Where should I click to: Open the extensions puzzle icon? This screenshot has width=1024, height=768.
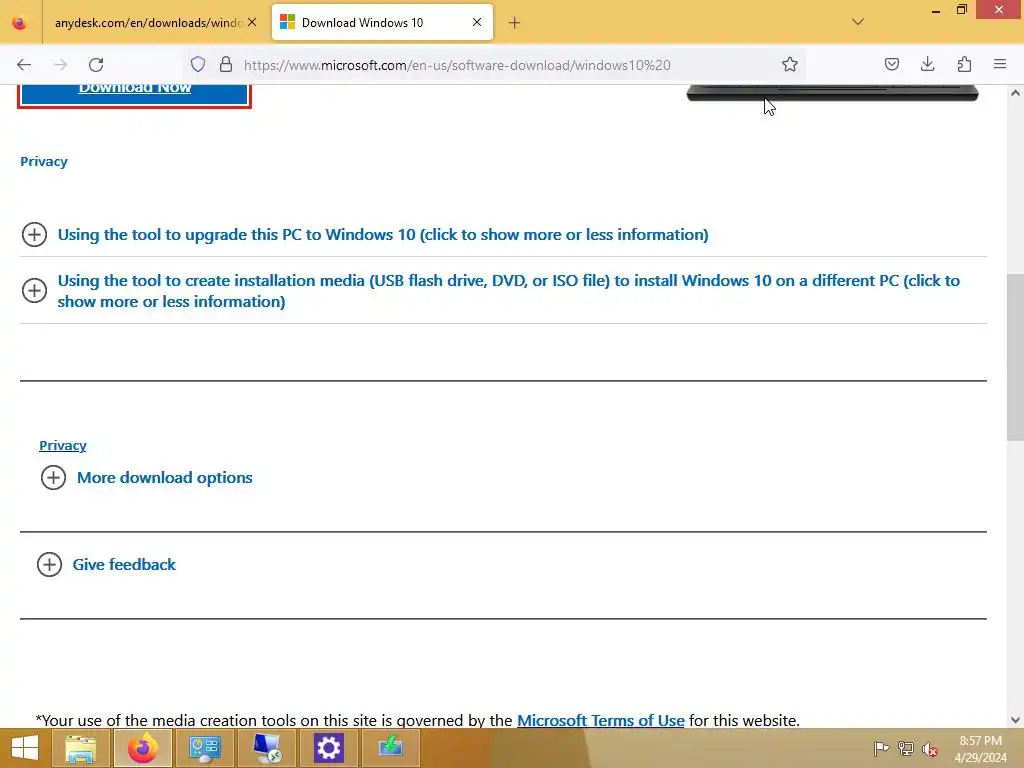(x=964, y=65)
